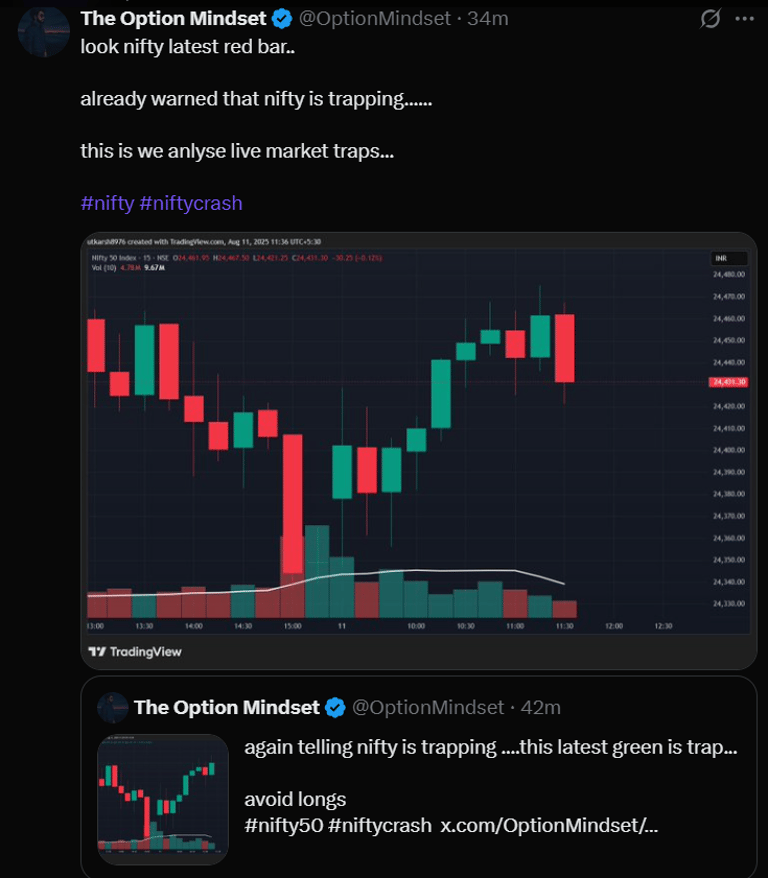Open the #nifty hashtag
Image resolution: width=768 pixels, height=878 pixels.
[107, 203]
